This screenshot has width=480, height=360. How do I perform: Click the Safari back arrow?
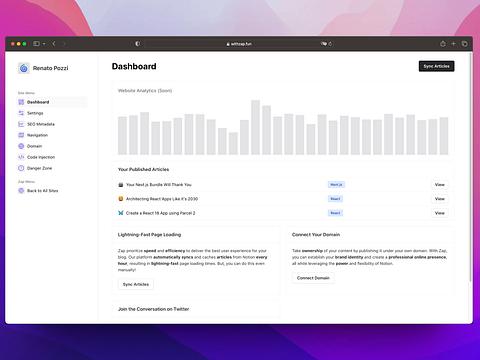tap(54, 44)
